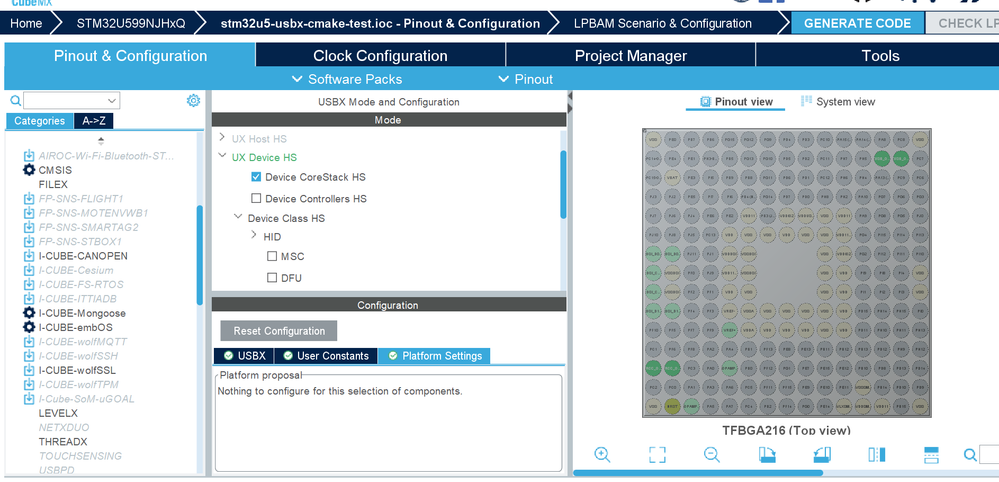This screenshot has height=482, width=999.
Task: Open the User Constants tab
Action: 326,356
